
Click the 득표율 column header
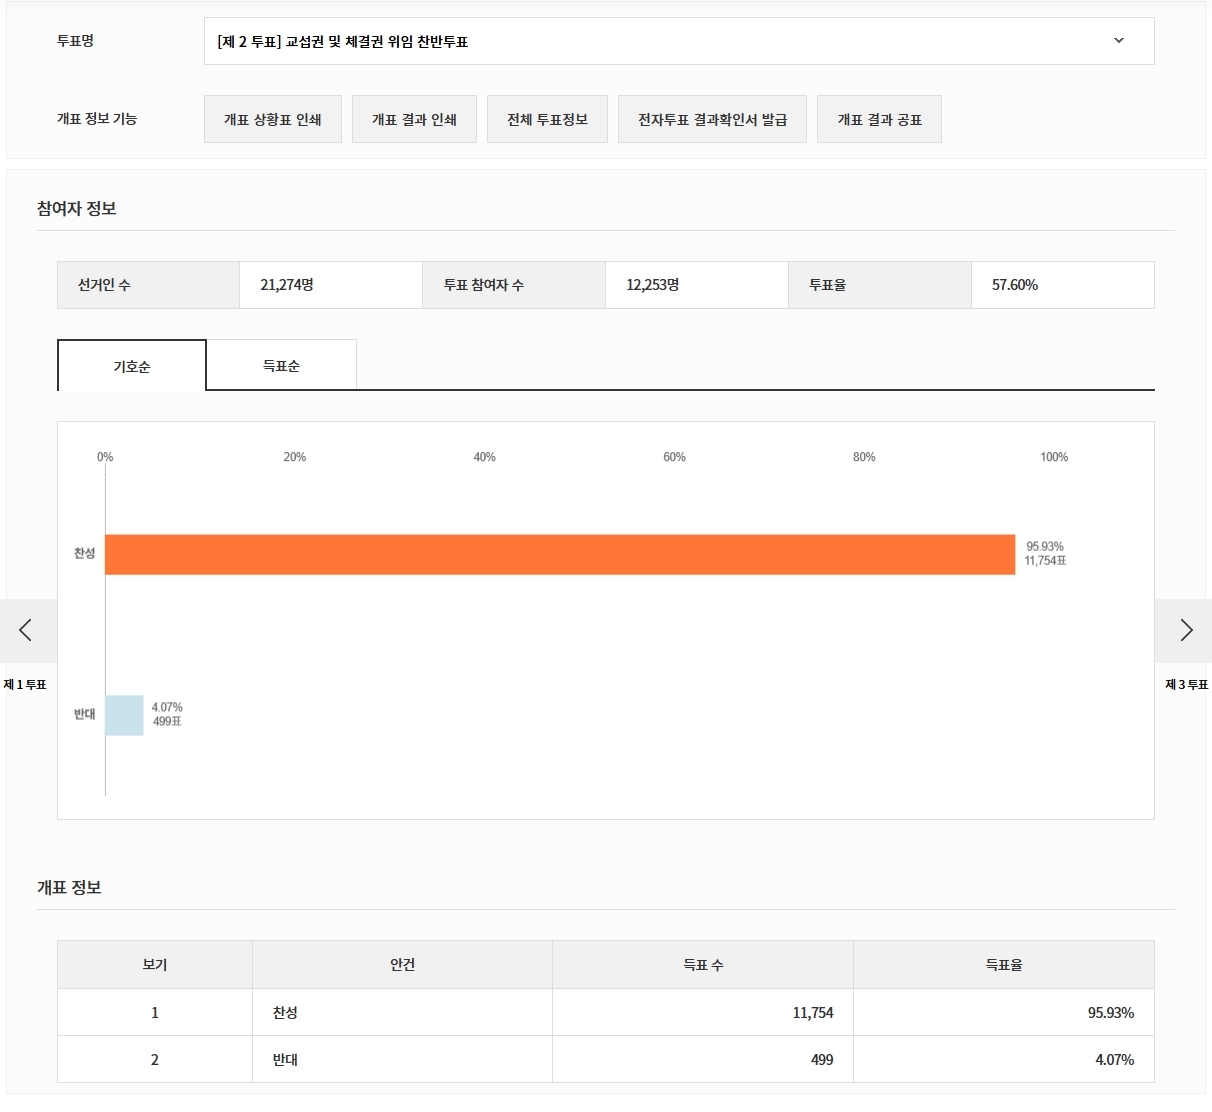(x=1004, y=965)
